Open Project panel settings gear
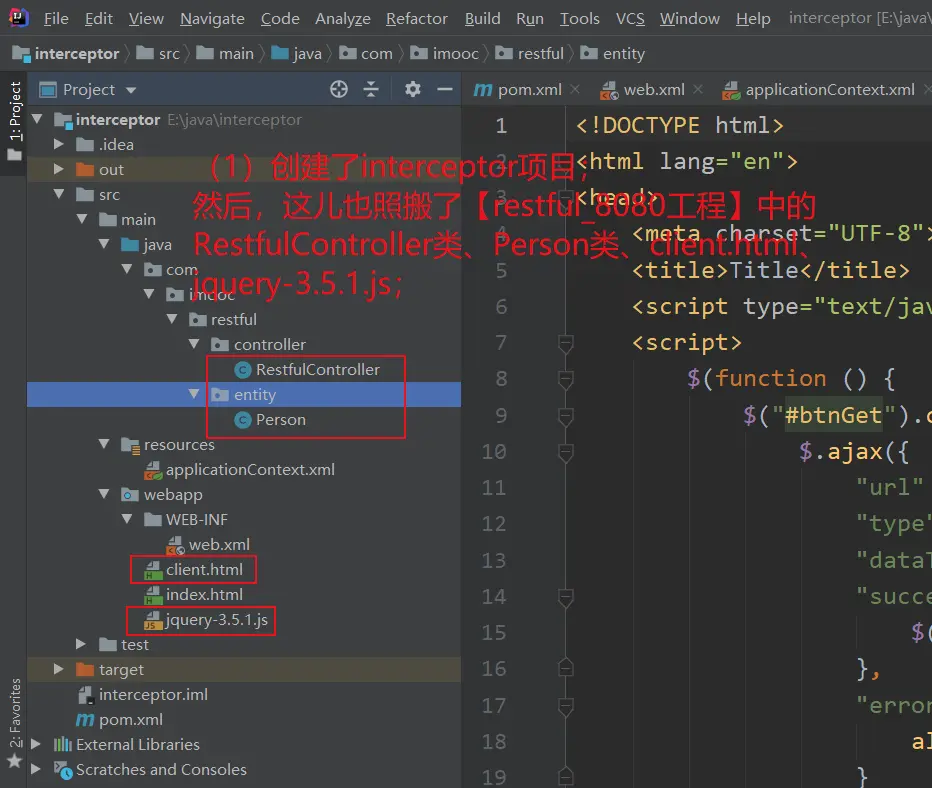 [413, 90]
